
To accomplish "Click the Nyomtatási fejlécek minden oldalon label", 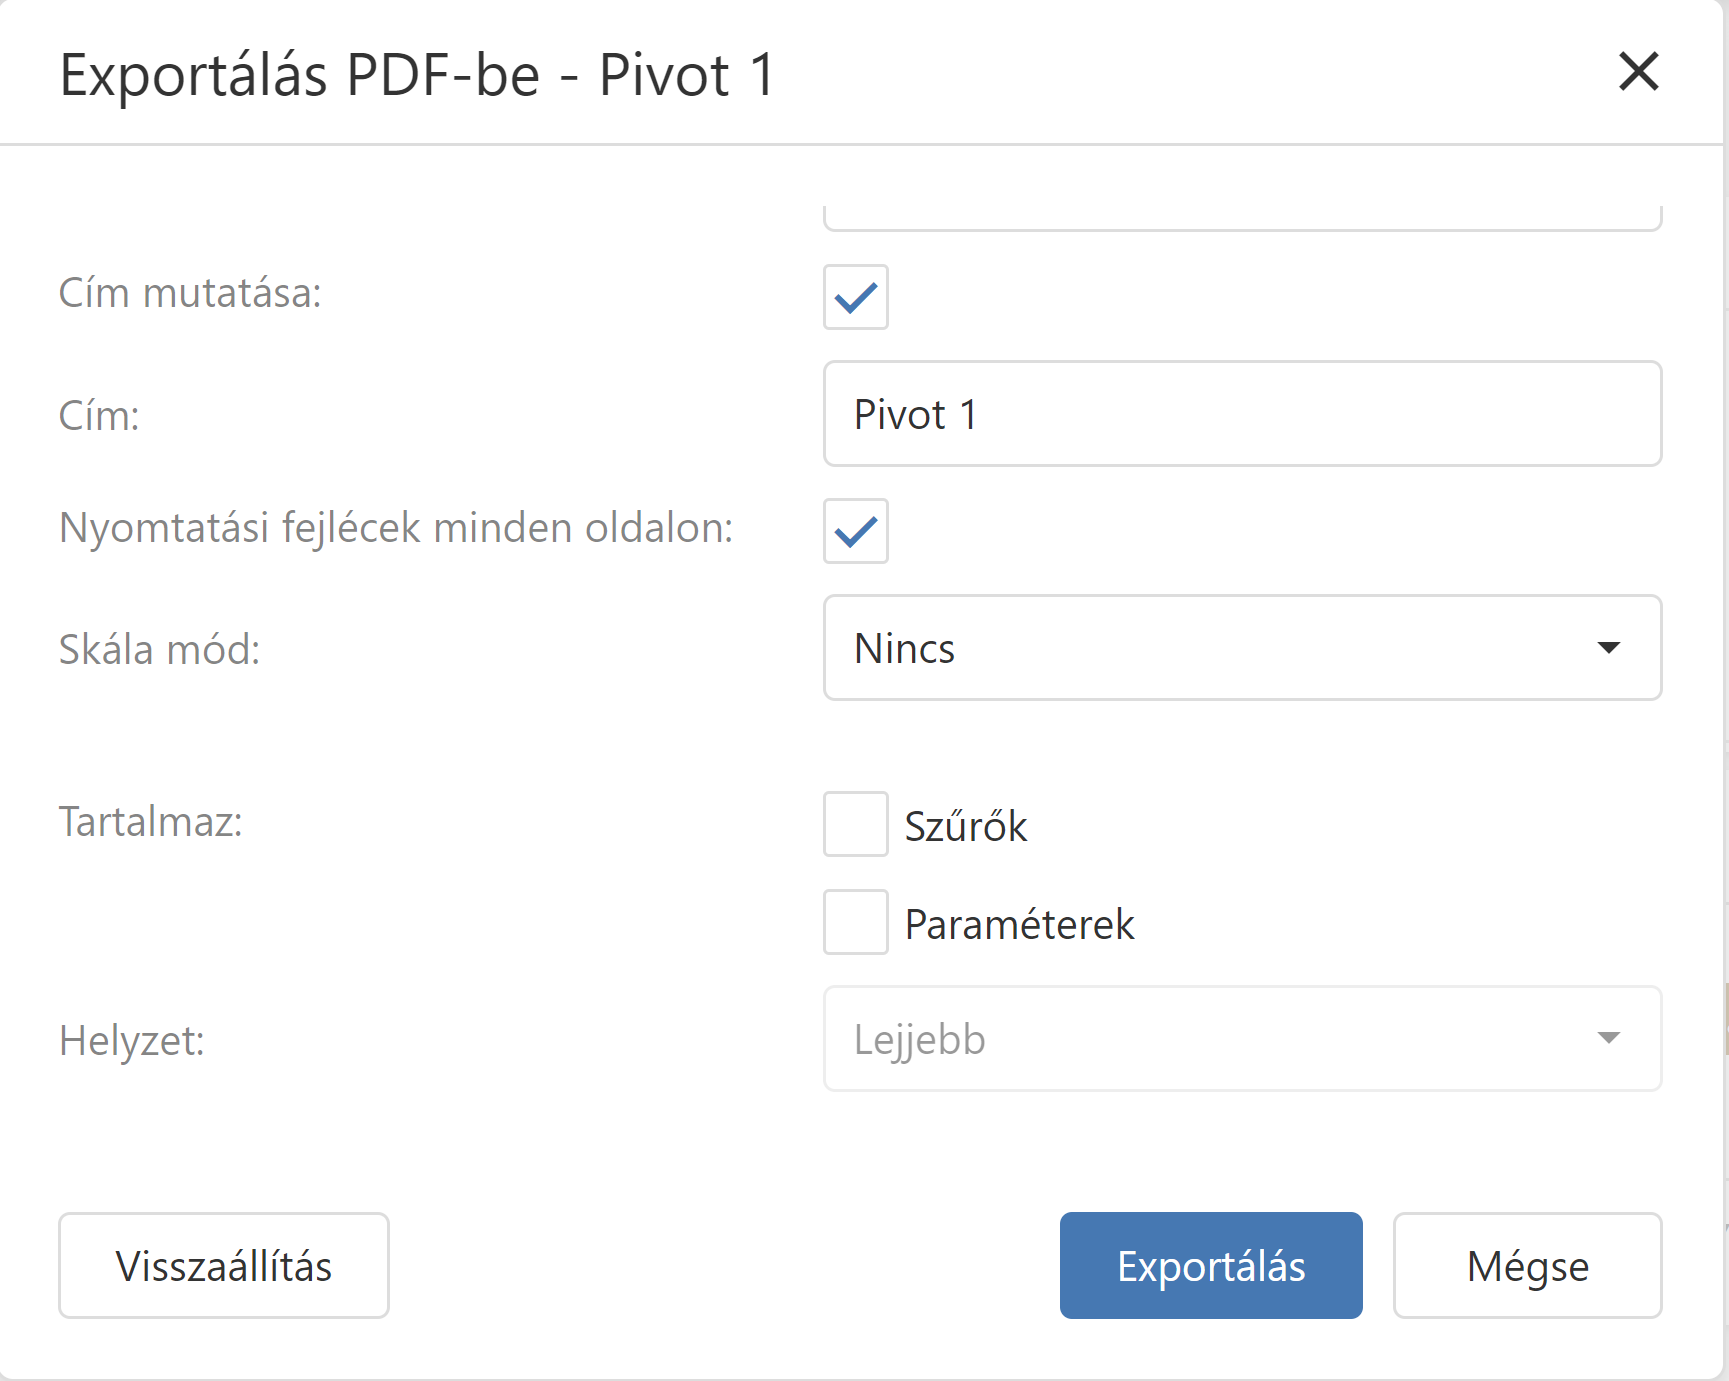I will (396, 528).
